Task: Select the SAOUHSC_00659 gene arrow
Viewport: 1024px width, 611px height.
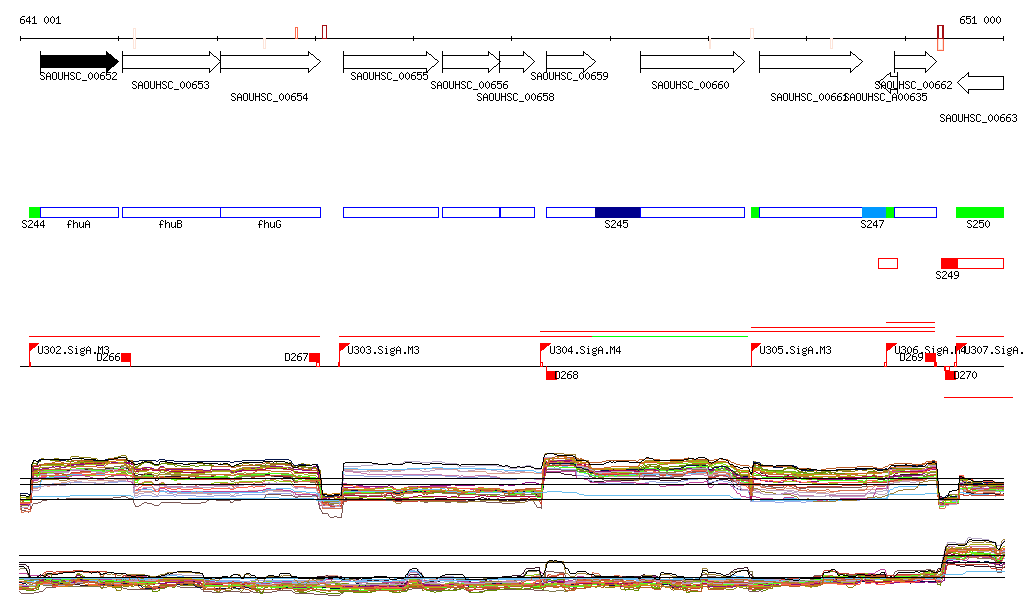Action: pos(571,62)
